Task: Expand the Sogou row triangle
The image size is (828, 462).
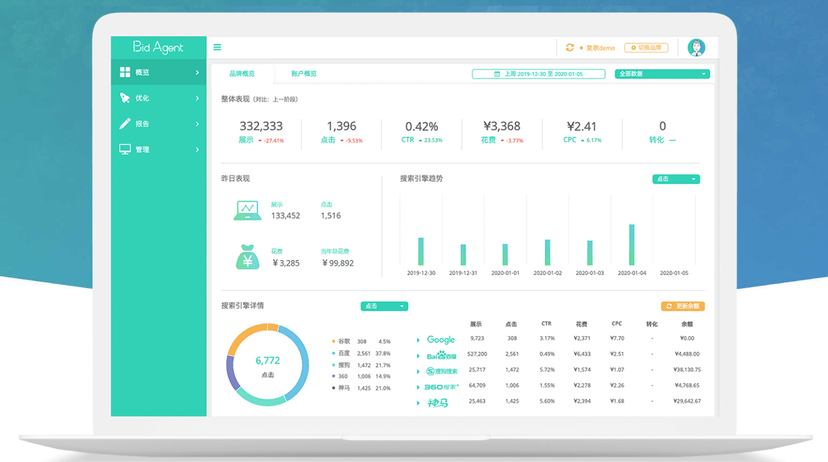Action: coord(418,372)
